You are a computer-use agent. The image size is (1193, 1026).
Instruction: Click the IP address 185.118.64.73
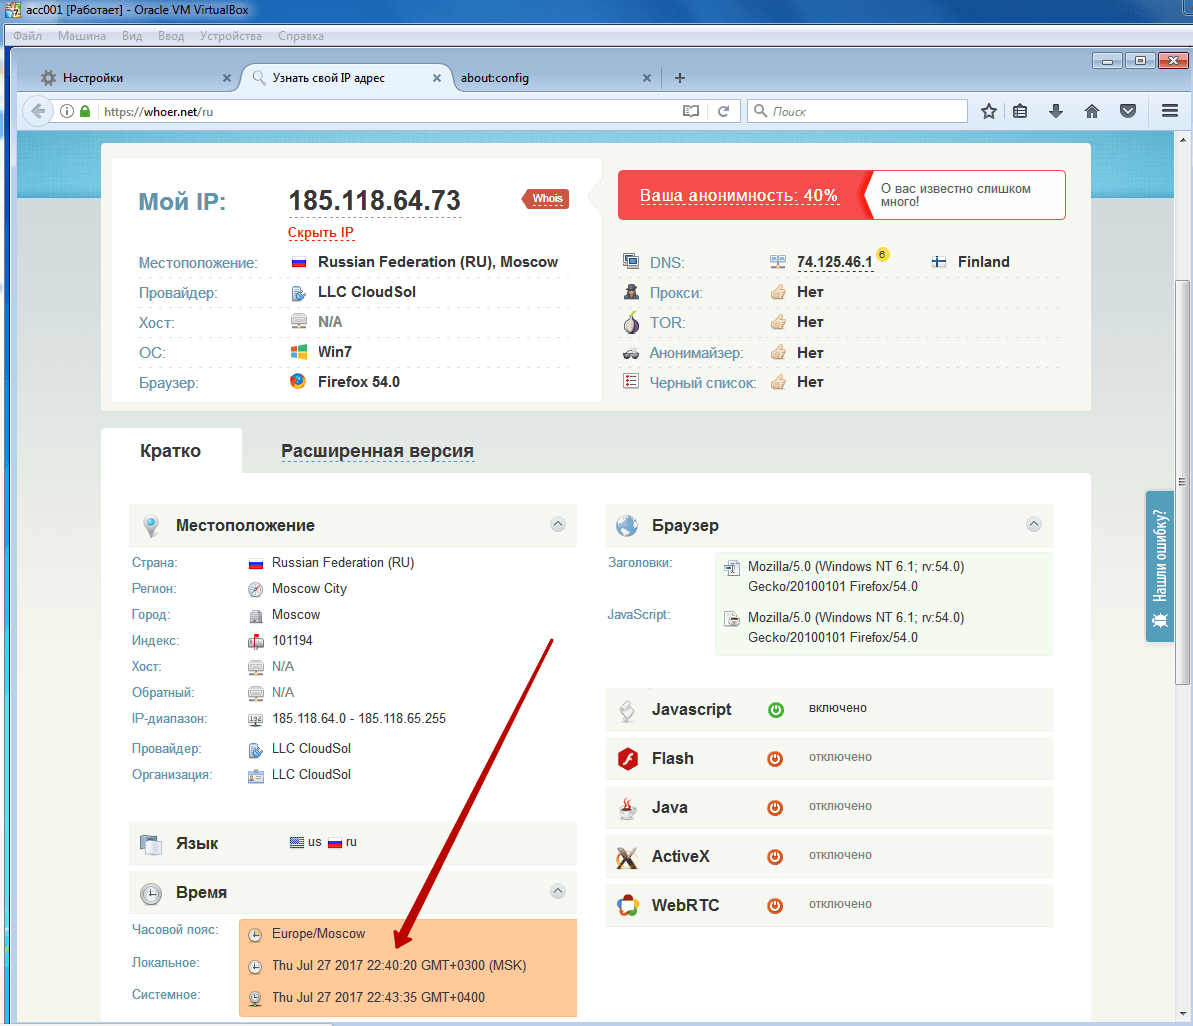pos(374,201)
